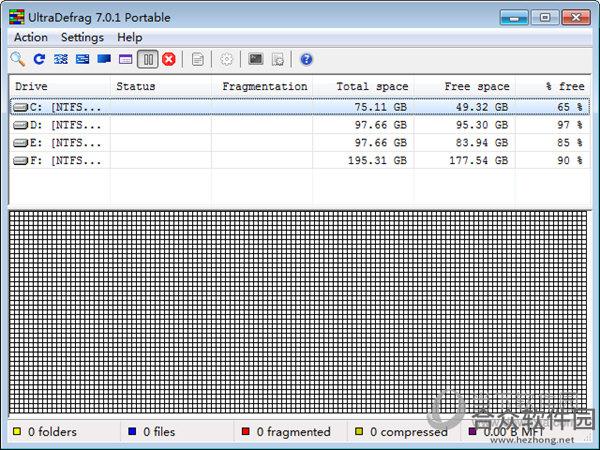Sort by the Drive column header
This screenshot has height=450, width=600.
tap(59, 86)
